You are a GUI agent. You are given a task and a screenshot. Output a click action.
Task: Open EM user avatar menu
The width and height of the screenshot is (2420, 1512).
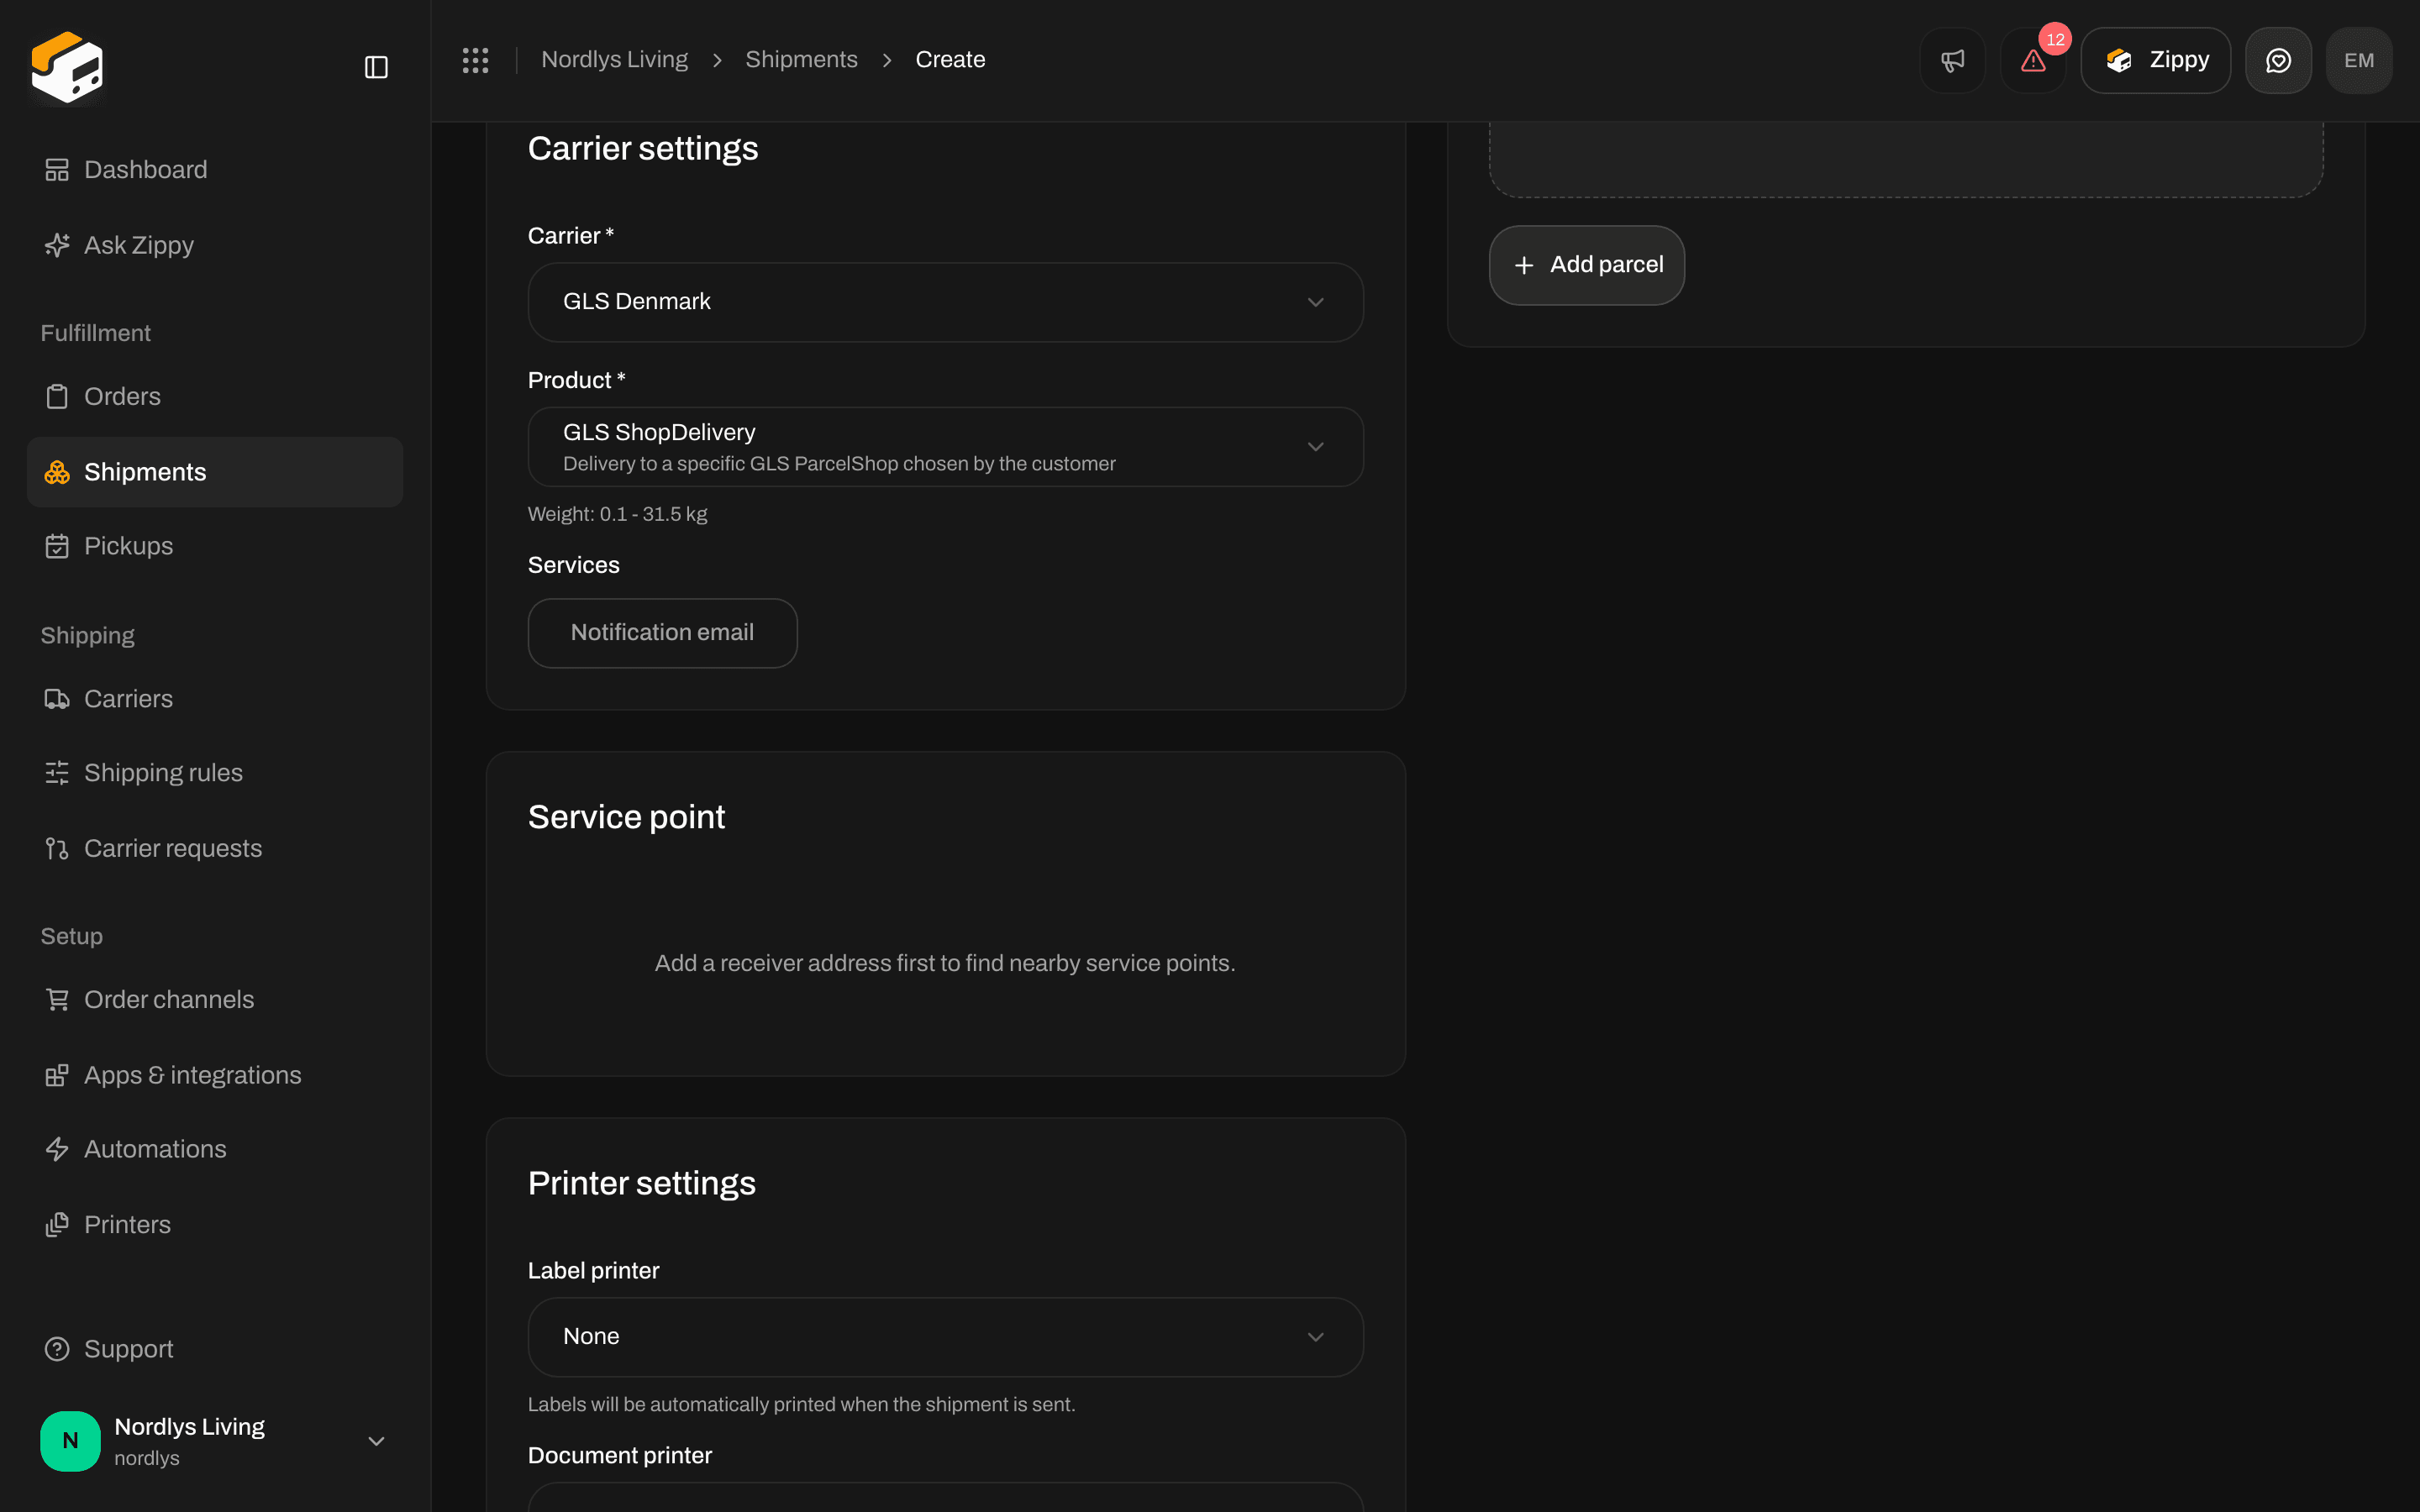click(2359, 61)
